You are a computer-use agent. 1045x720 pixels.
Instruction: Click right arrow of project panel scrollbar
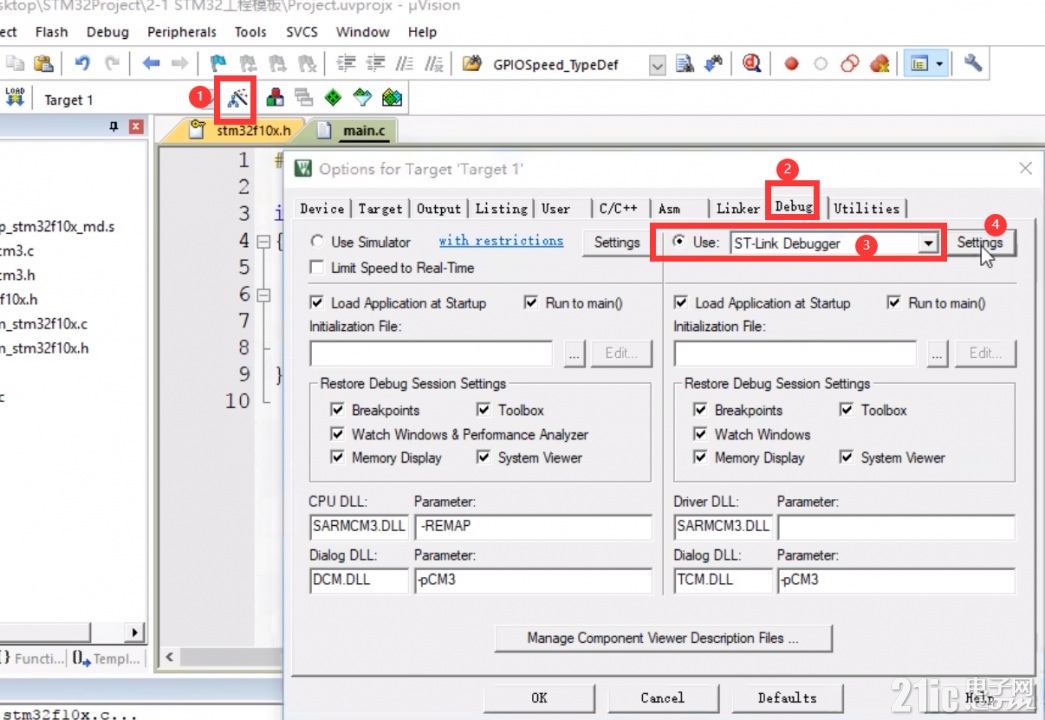point(135,632)
